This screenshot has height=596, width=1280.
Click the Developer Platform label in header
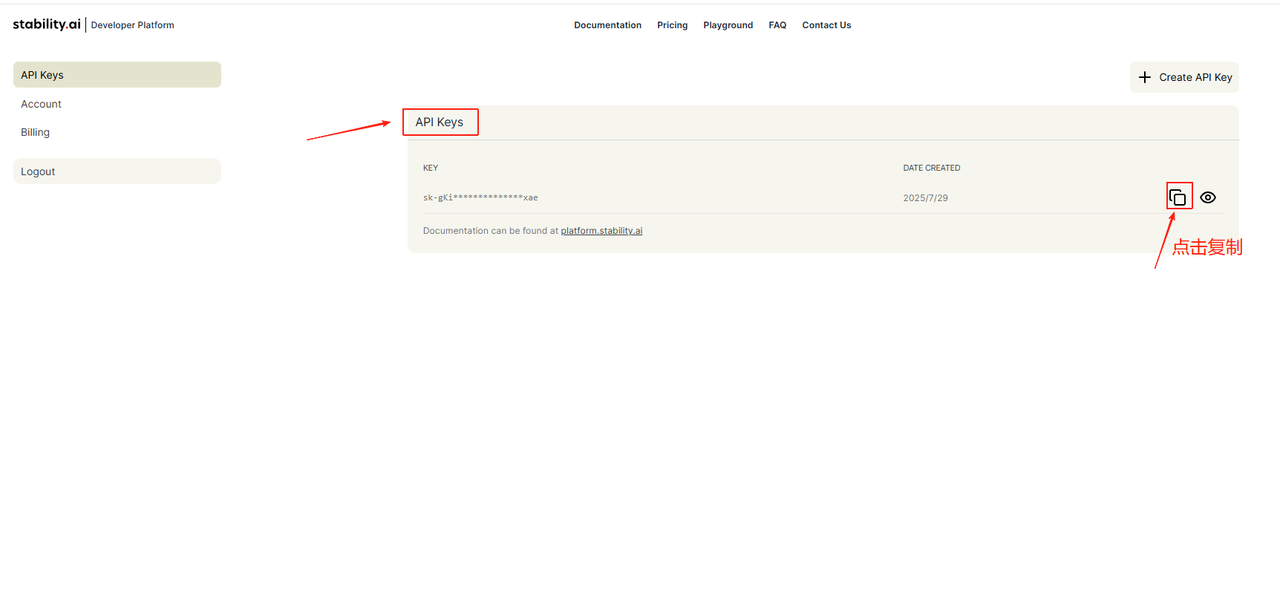[132, 25]
